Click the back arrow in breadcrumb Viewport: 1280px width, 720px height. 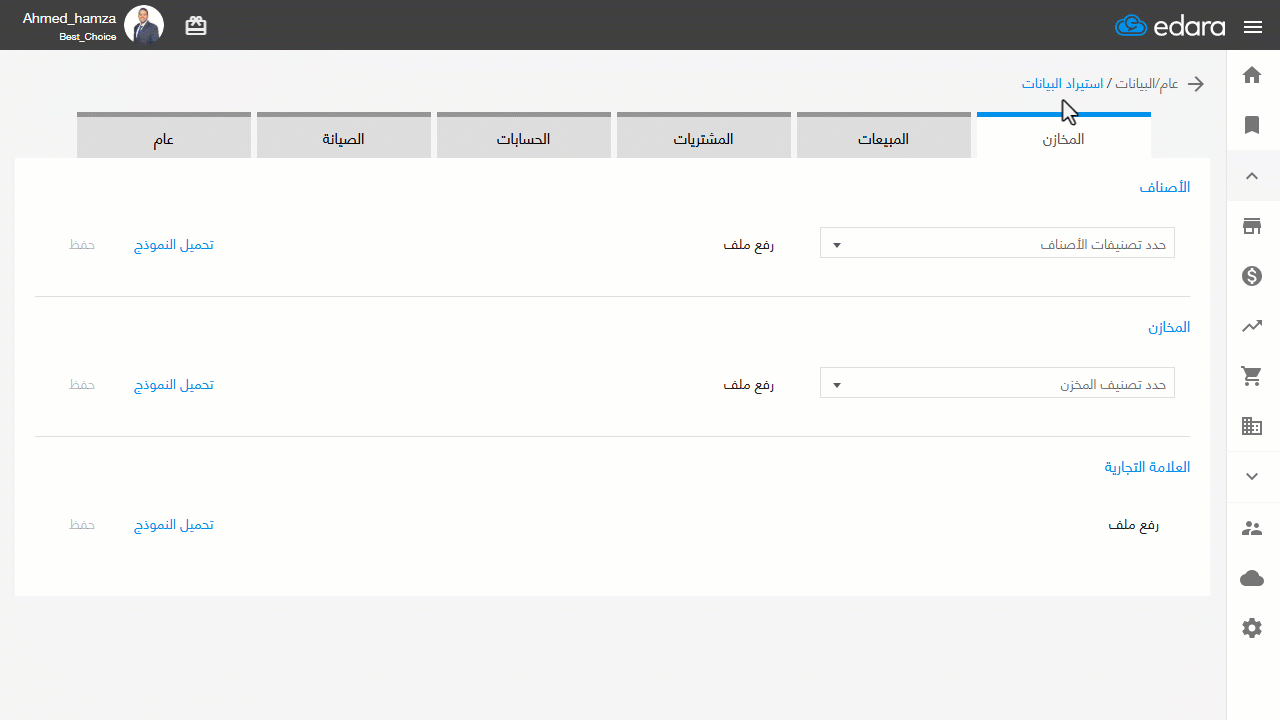[1195, 84]
